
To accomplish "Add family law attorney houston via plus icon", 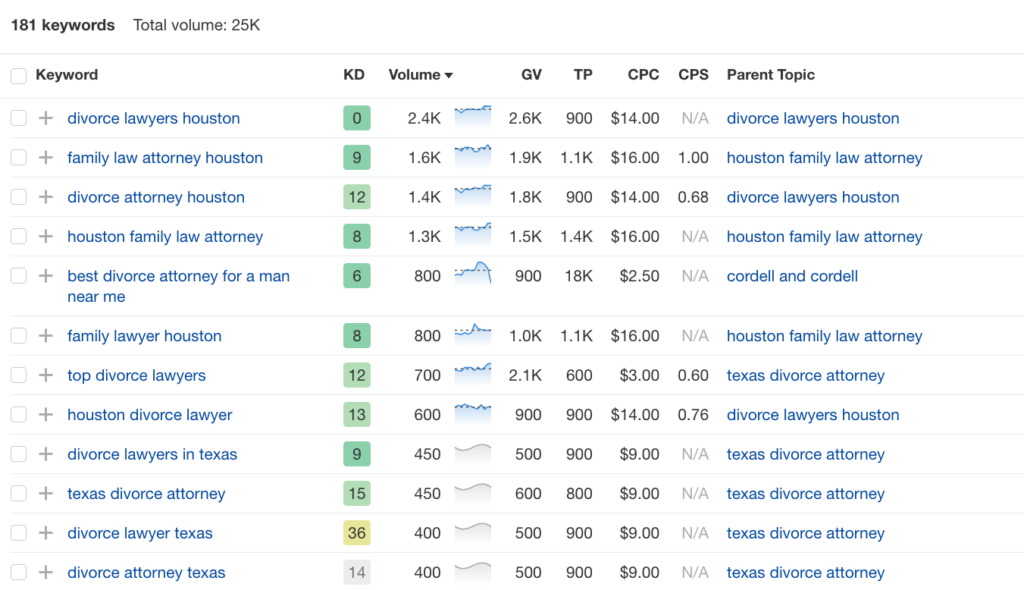I will pos(45,158).
